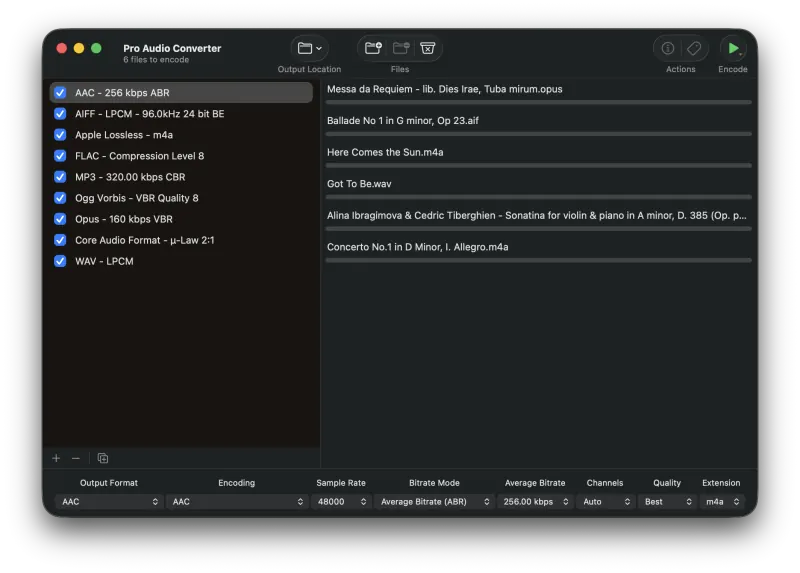
Task: Open the Quality Best dropdown
Action: pos(667,502)
